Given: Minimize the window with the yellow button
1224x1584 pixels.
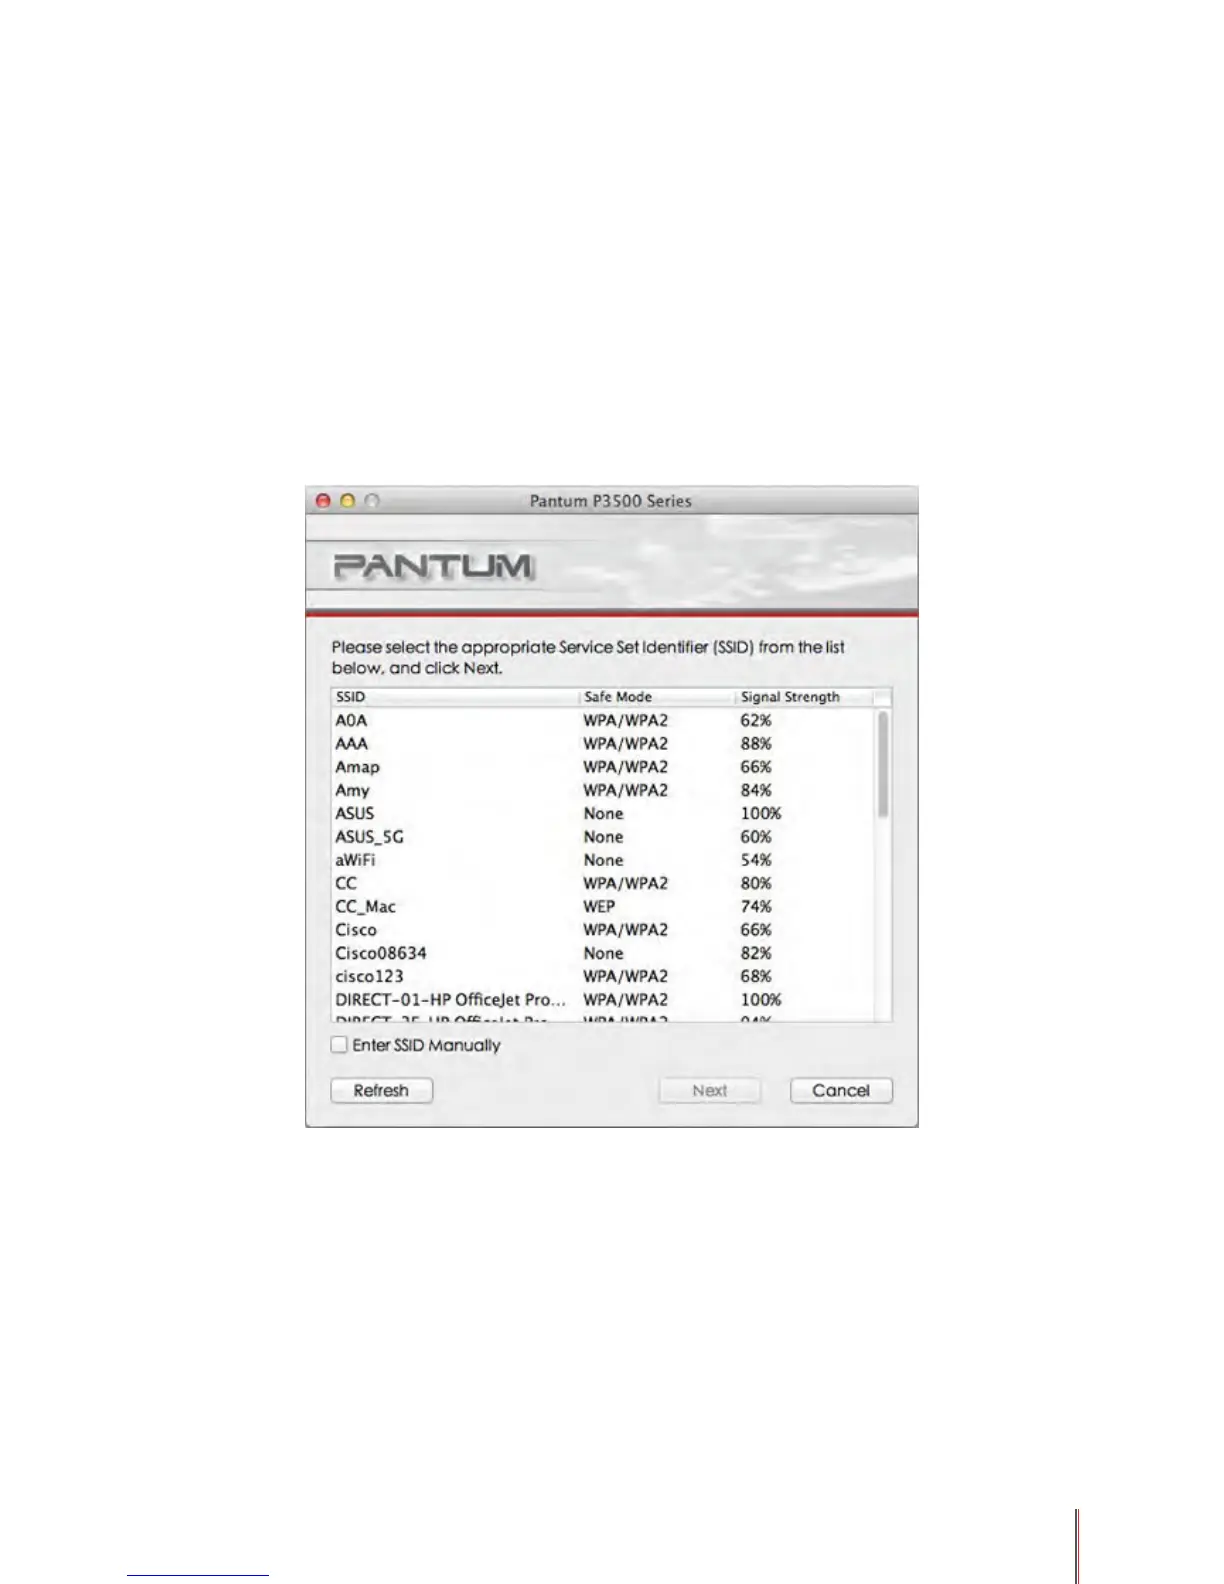Looking at the screenshot, I should [348, 500].
